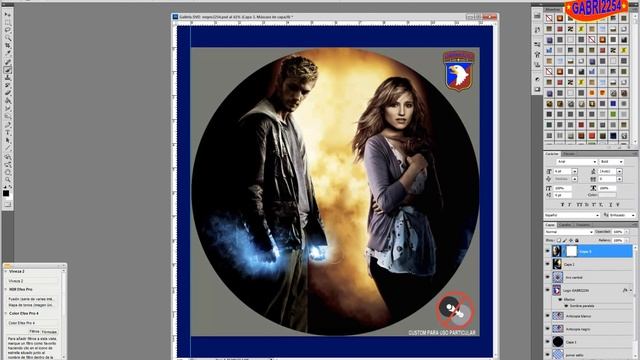The image size is (640, 360).
Task: Click the Layers panel vertical scrollbar
Action: [635, 302]
